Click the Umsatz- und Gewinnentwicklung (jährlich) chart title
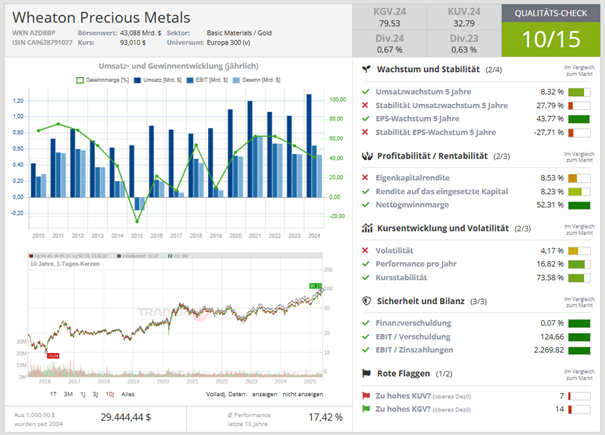 coord(179,66)
